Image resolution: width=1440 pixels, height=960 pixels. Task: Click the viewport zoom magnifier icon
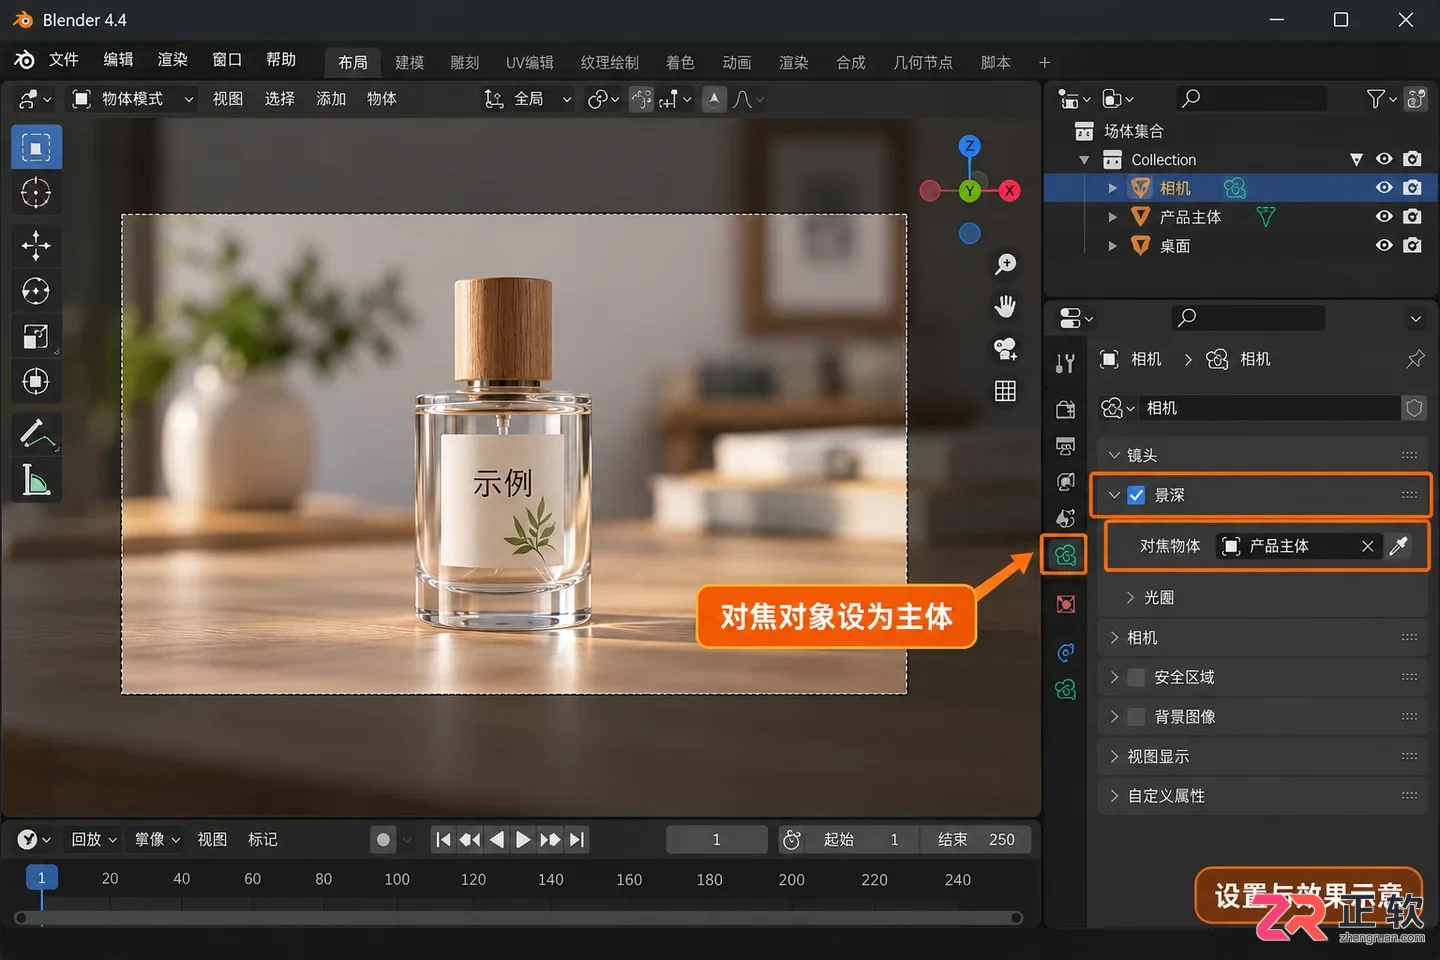pos(1005,264)
